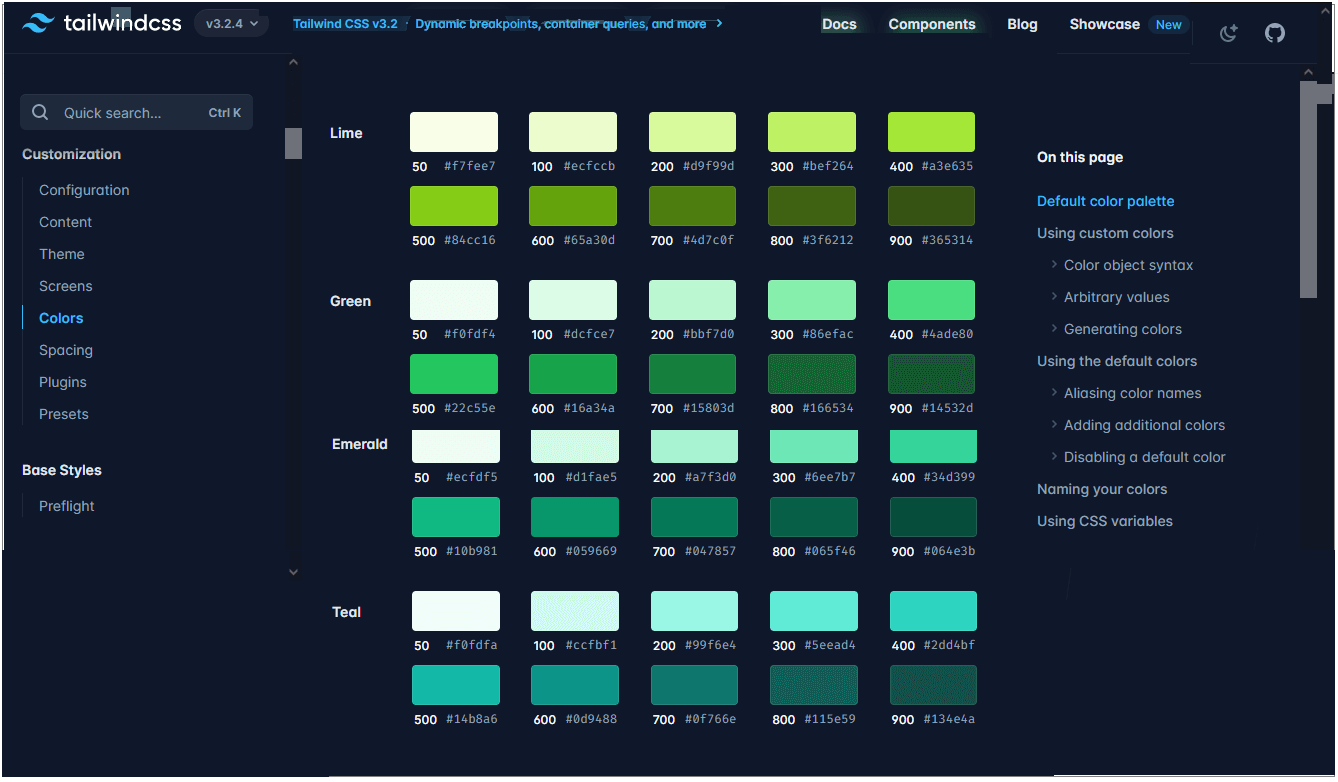Click chevron beside Color object syntax
The image size is (1338, 782).
click(1054, 265)
